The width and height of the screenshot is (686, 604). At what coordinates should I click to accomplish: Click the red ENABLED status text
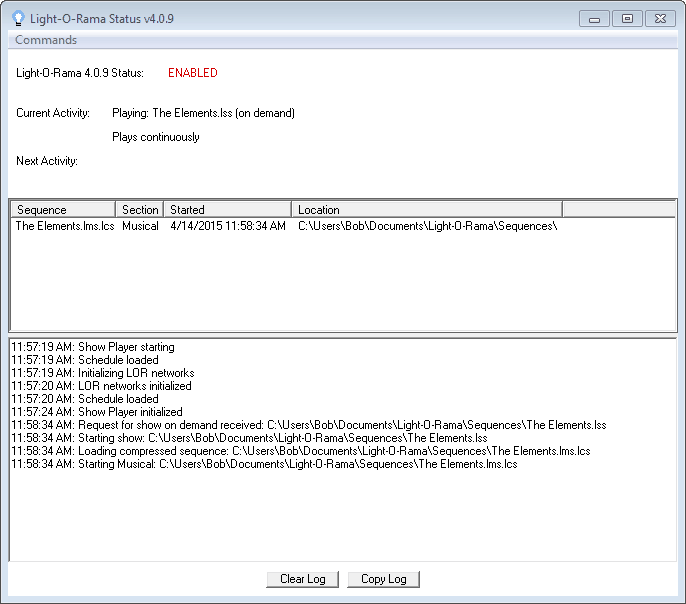[x=192, y=73]
